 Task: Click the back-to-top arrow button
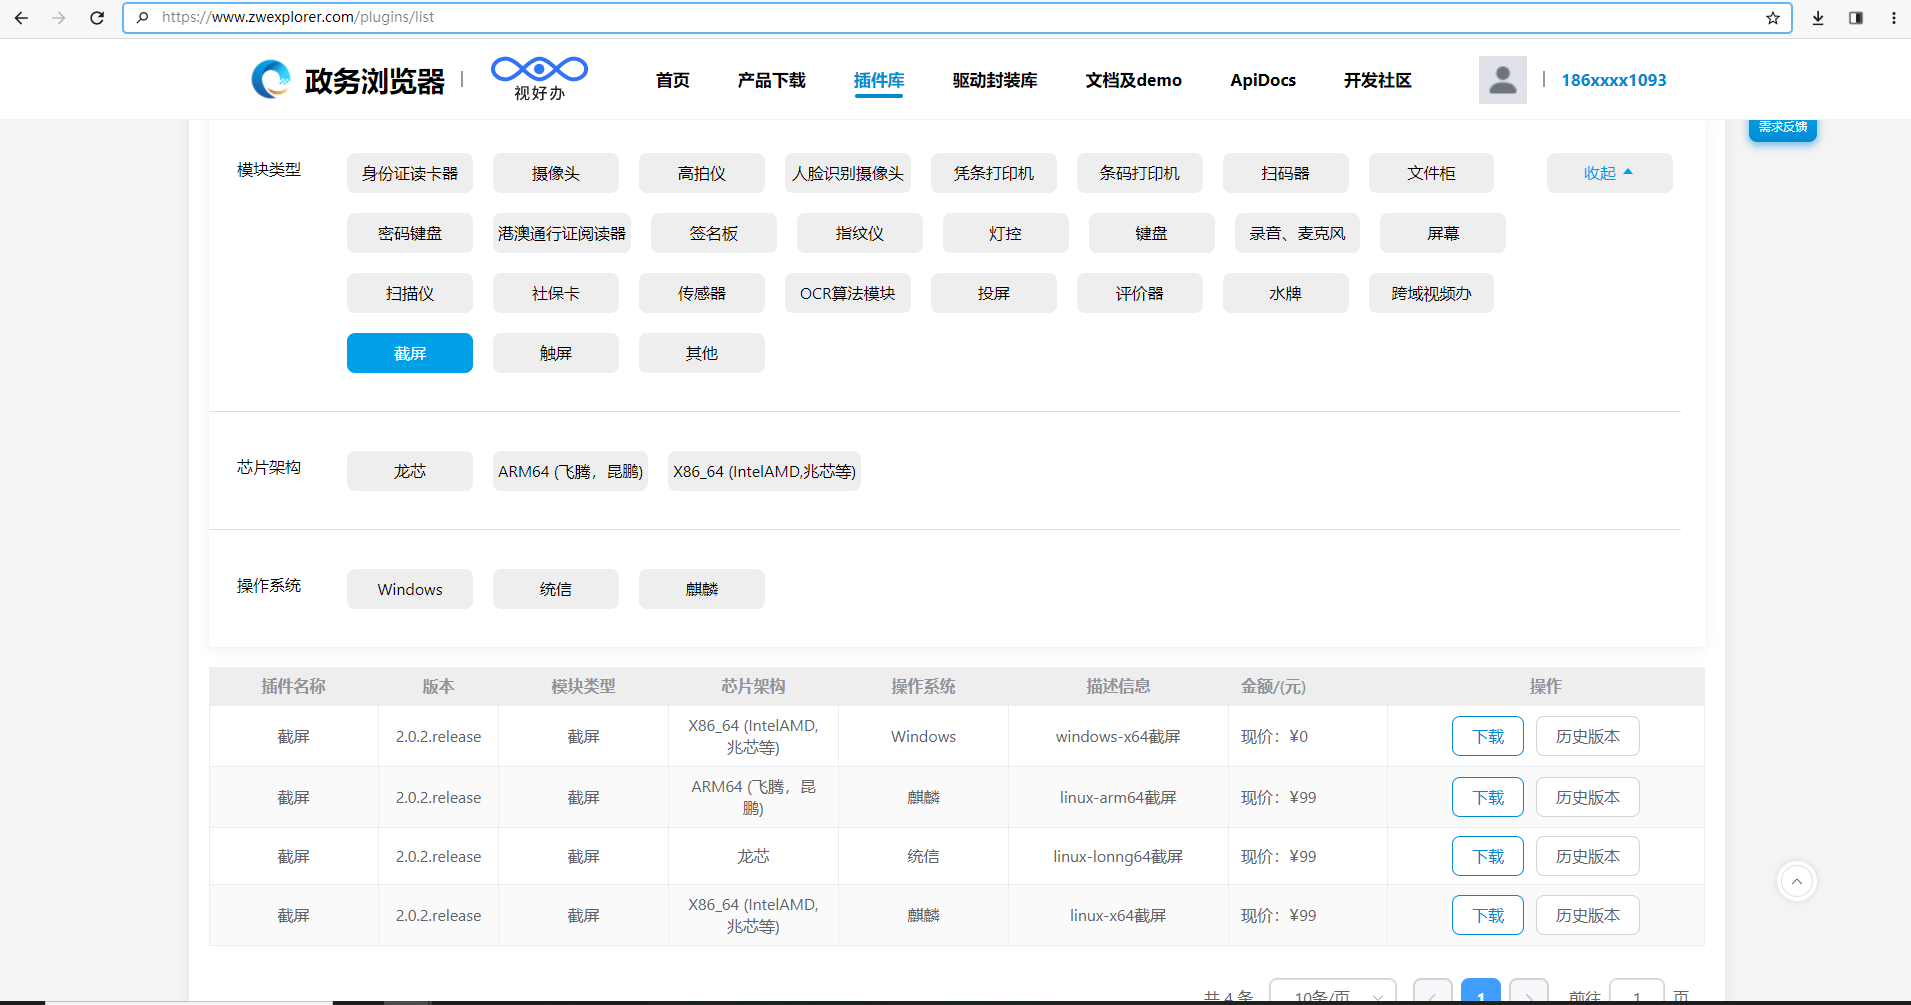tap(1796, 881)
